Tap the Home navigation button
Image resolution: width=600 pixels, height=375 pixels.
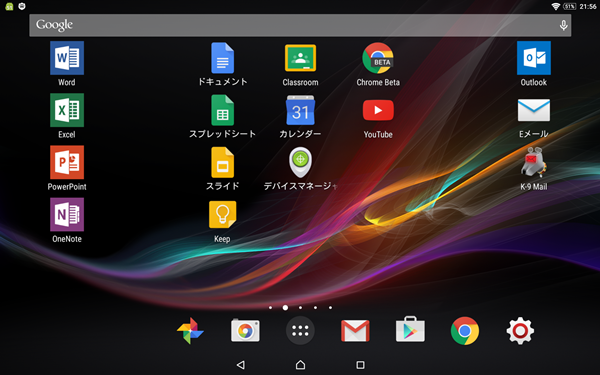(x=300, y=365)
